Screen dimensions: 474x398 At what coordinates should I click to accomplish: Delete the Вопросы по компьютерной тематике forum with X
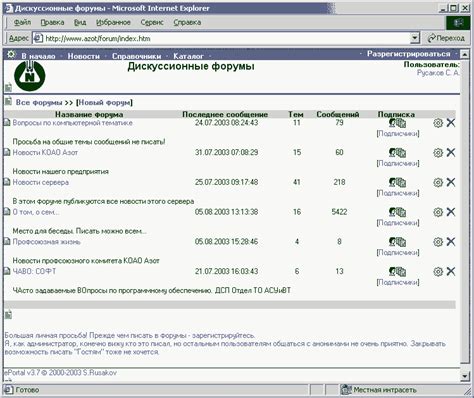click(x=451, y=123)
